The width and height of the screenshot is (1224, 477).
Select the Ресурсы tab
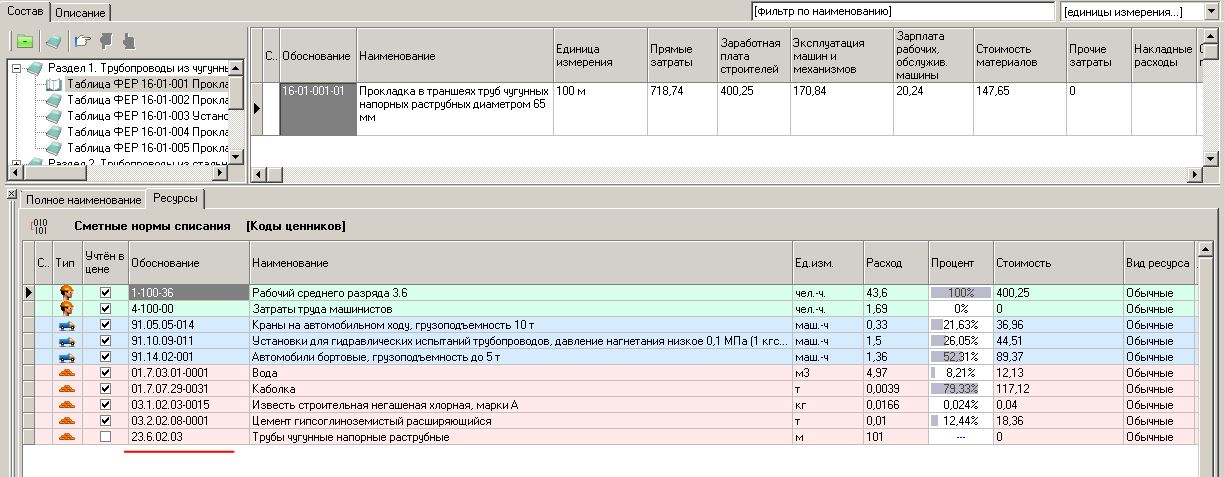pos(175,199)
